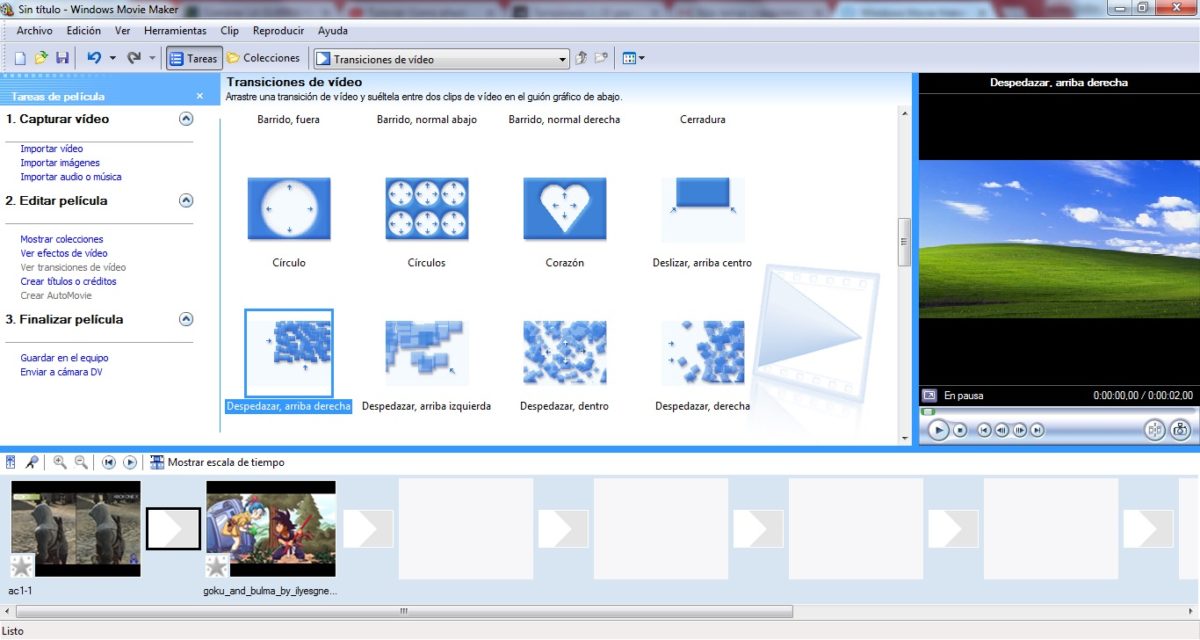Switch view with Mostrar escala de tiempo
1200x640 pixels.
coord(217,462)
